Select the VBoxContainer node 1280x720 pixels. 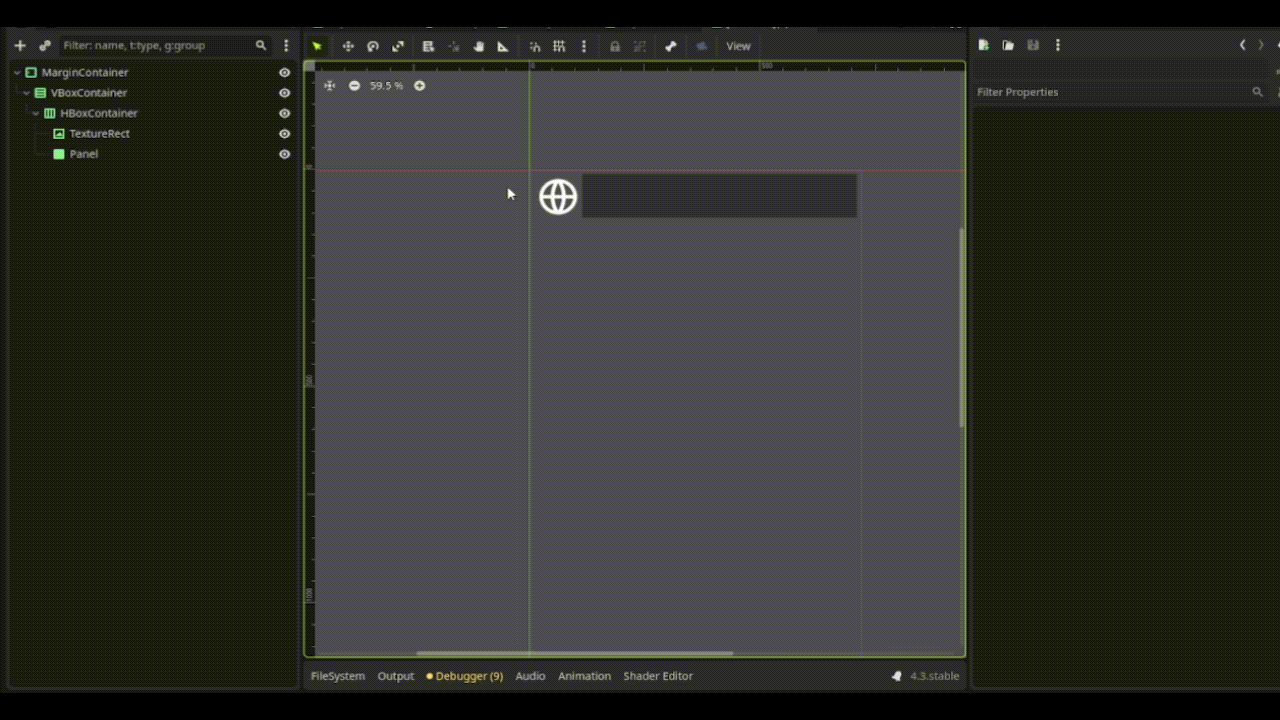[89, 93]
